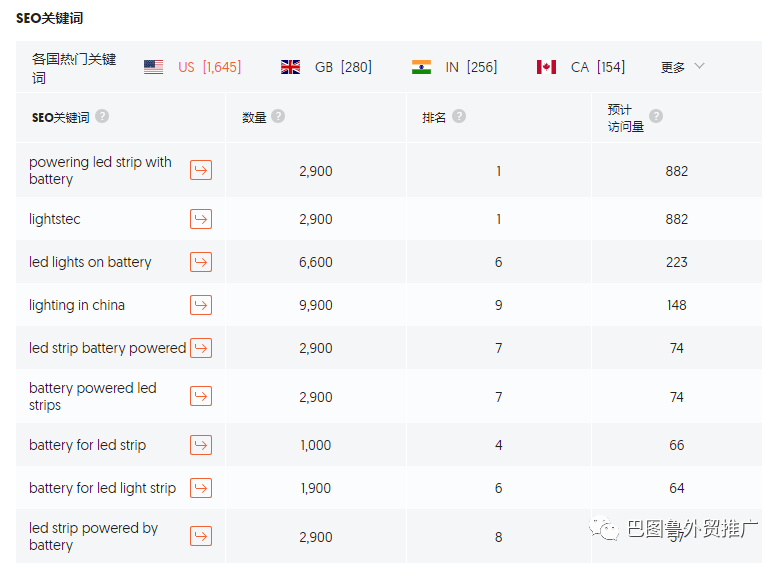
Task: Click the US flag icon
Action: (x=154, y=67)
